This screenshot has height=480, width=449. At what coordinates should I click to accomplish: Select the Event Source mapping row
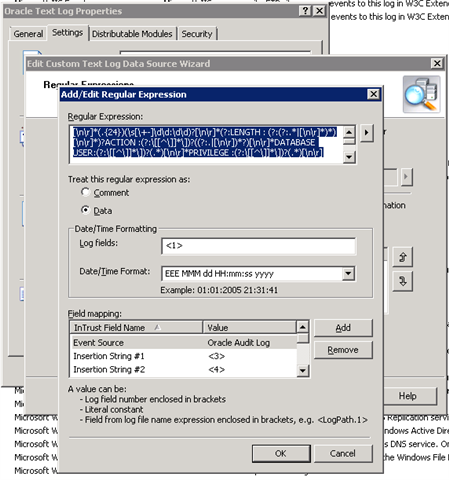pyautogui.click(x=184, y=343)
